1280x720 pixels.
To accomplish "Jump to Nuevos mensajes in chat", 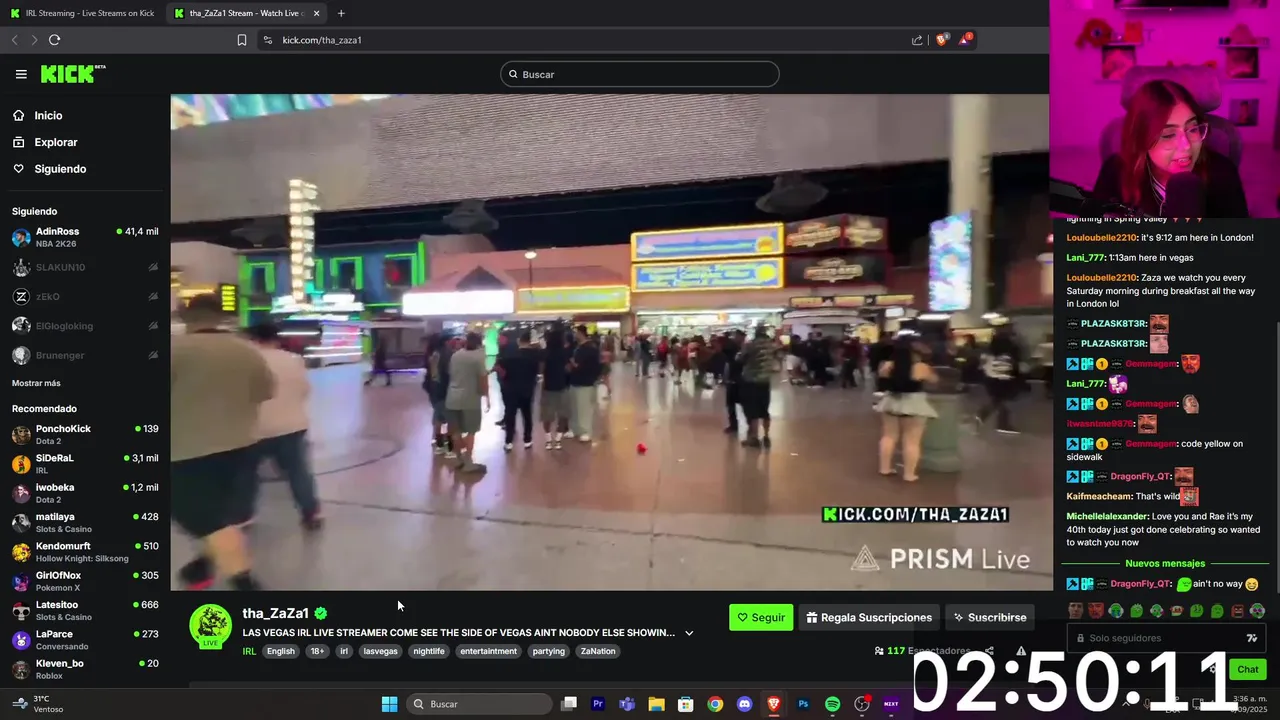I will (1165, 563).
